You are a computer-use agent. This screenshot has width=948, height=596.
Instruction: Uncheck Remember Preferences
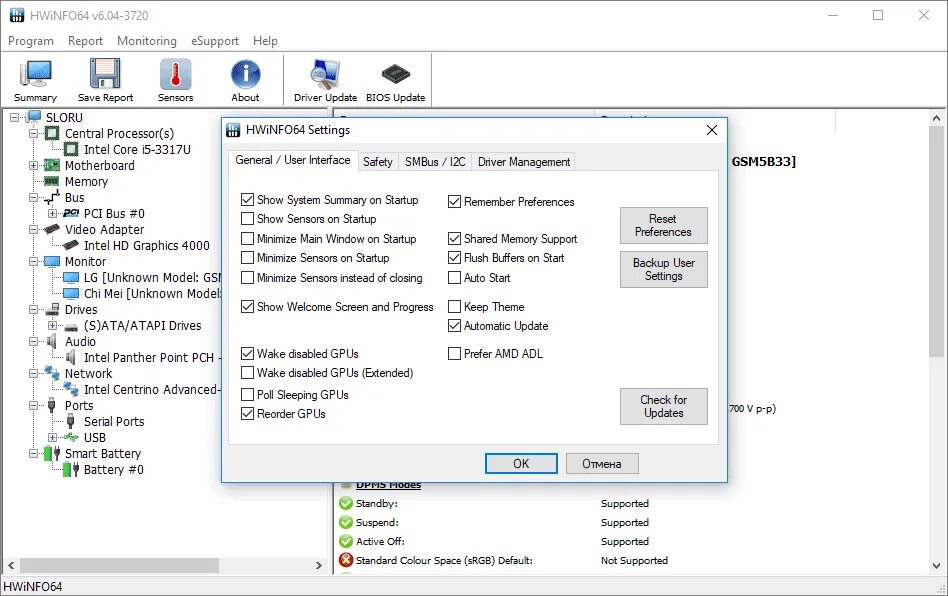pos(455,201)
